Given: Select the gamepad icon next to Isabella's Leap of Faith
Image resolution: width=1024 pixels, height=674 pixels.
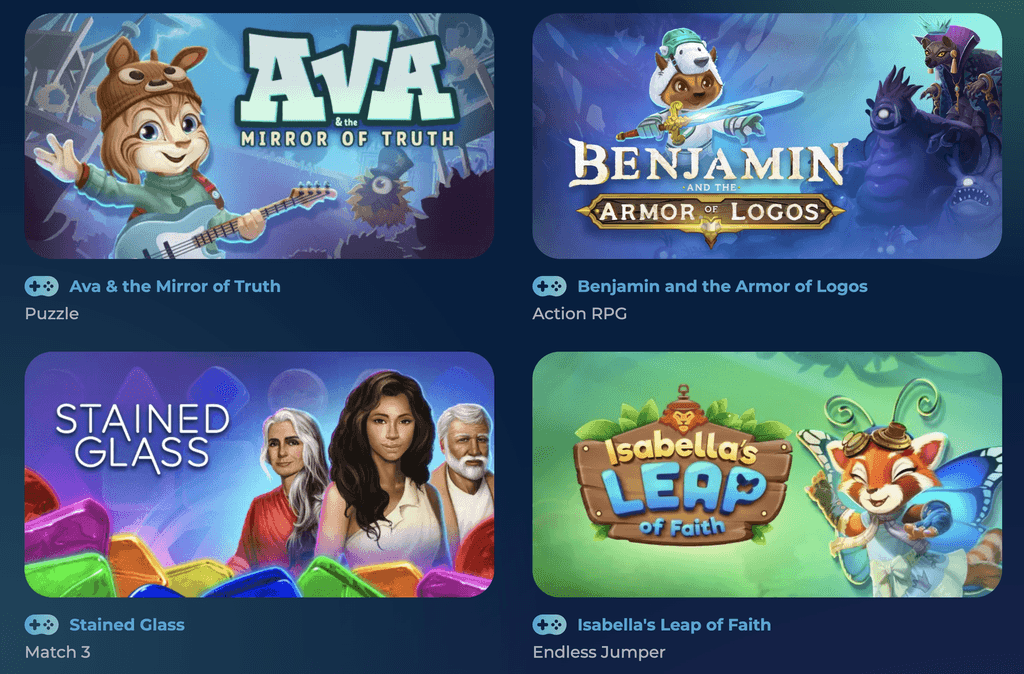Looking at the screenshot, I should tap(549, 624).
